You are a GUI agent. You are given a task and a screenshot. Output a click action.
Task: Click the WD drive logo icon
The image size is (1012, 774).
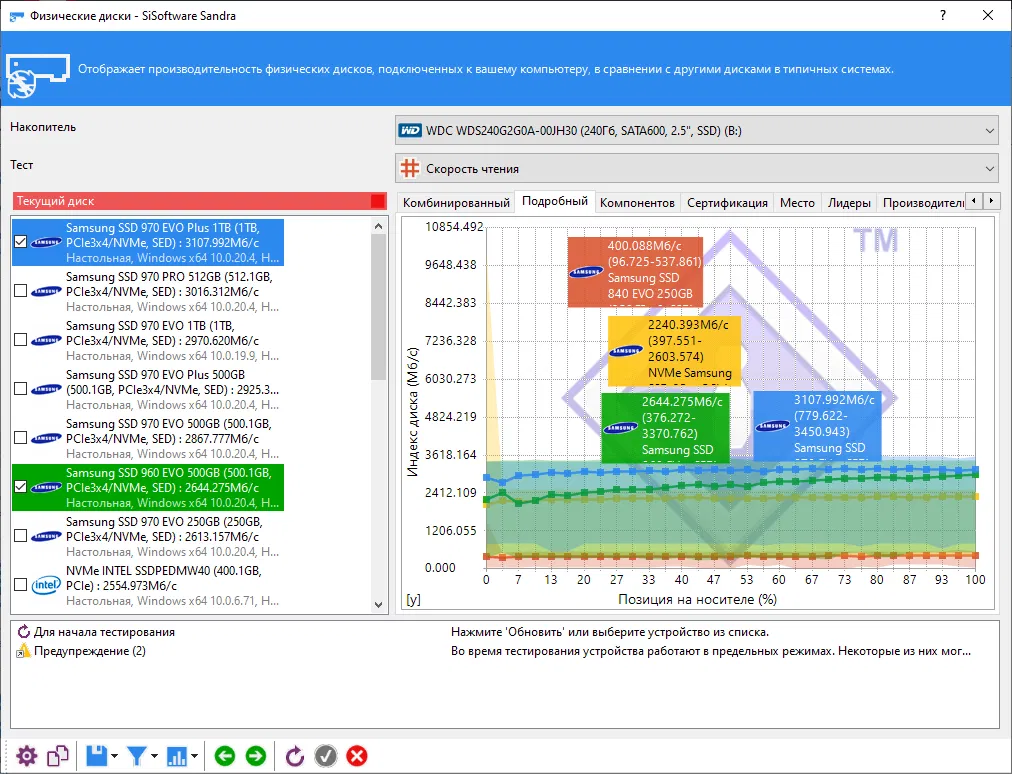[410, 130]
